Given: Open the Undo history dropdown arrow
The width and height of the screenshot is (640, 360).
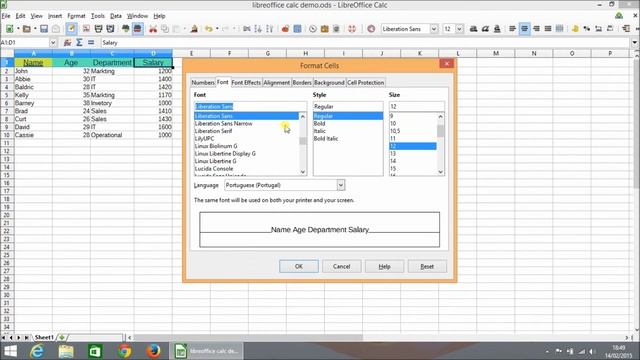Looking at the screenshot, I should coord(217,29).
